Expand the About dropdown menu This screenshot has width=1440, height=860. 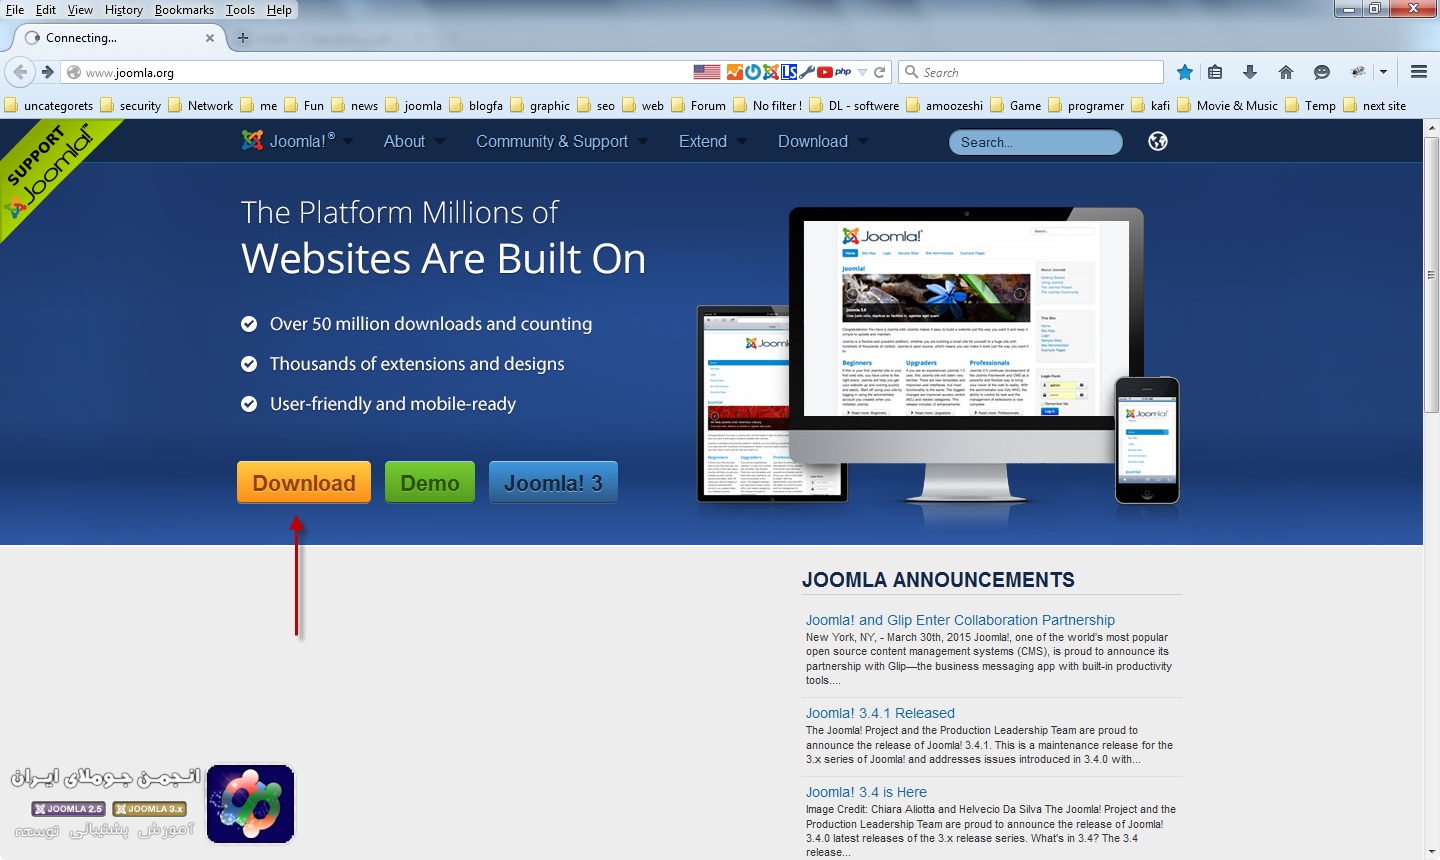pos(413,141)
